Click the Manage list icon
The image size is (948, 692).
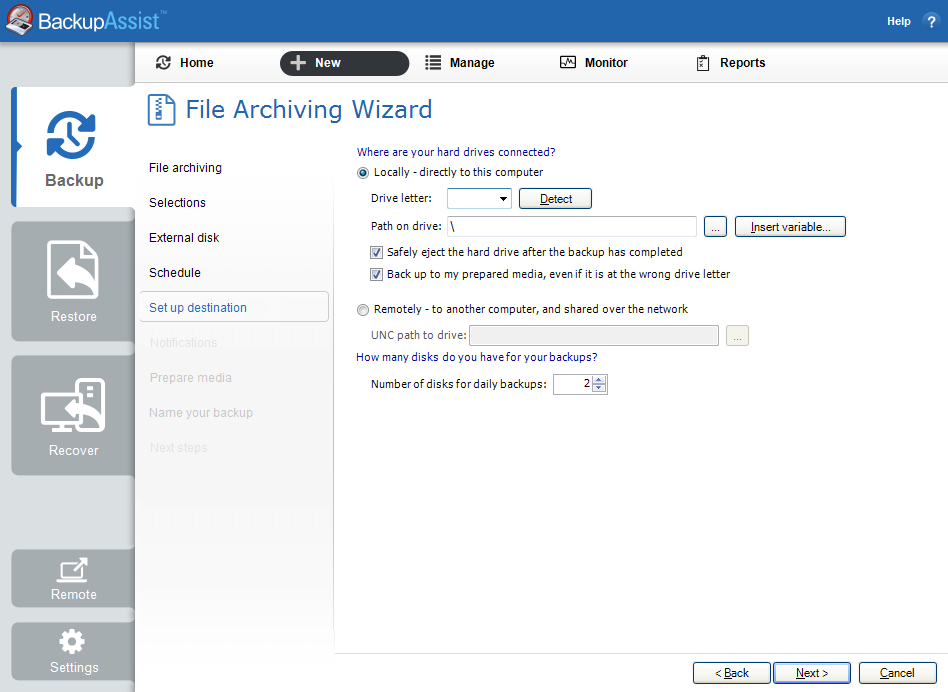click(433, 63)
